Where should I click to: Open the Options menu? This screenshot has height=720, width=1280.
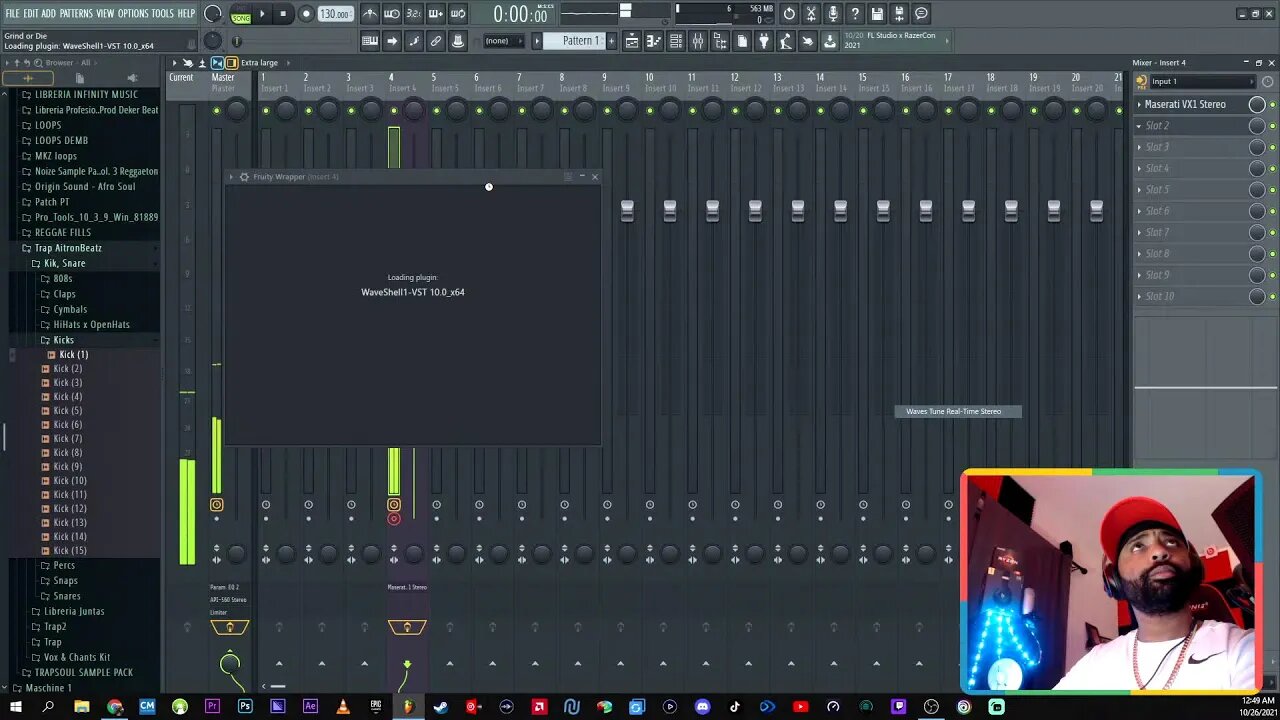click(133, 14)
